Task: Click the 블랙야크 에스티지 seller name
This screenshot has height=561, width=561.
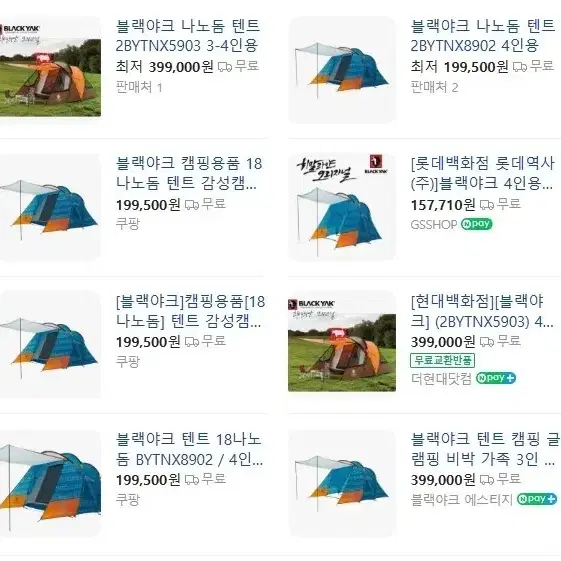Action: click(x=462, y=499)
